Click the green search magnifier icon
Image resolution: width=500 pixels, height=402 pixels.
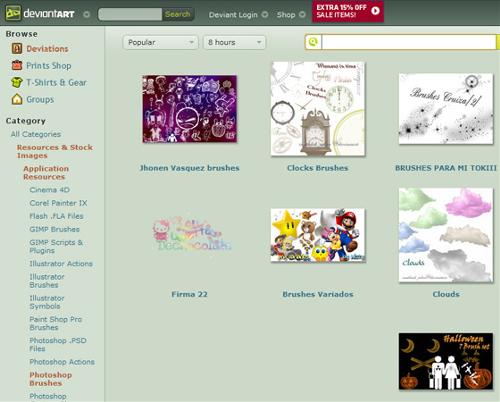(x=313, y=42)
